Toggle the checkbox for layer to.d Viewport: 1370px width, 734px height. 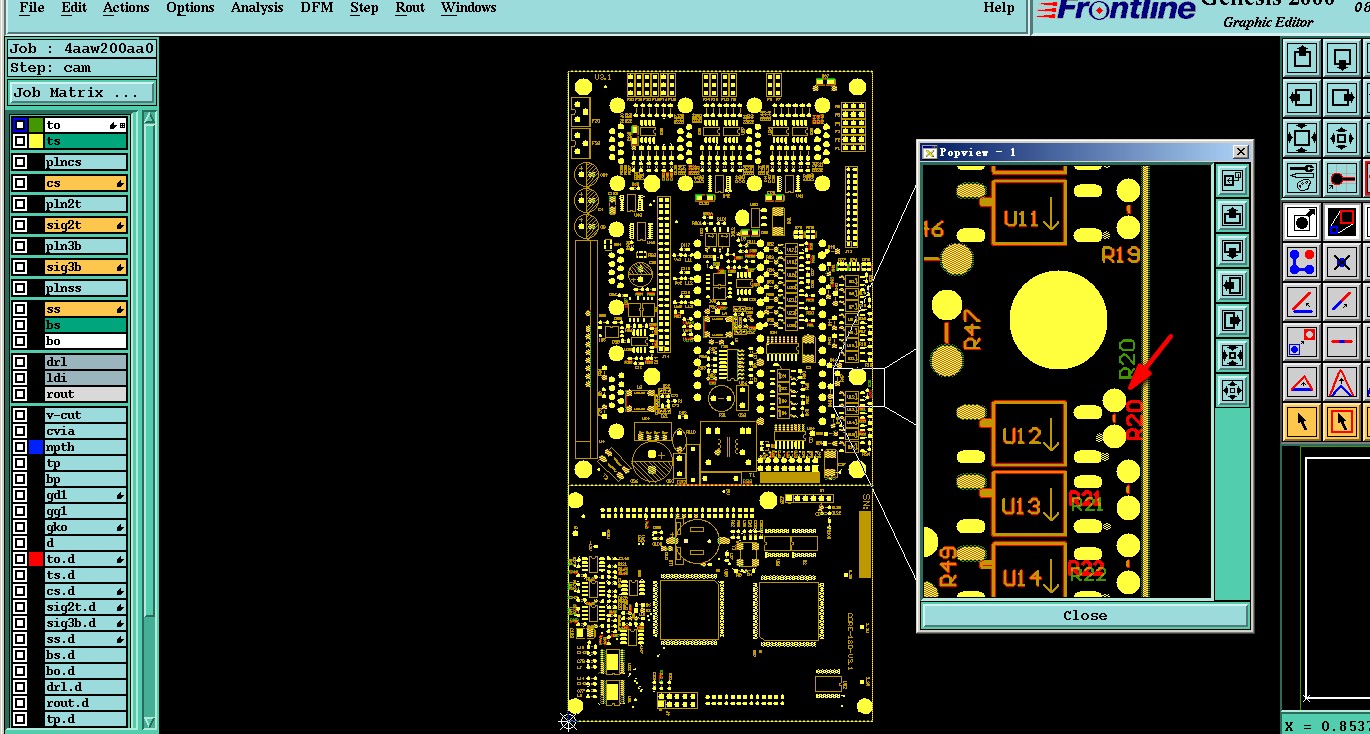tap(20, 559)
